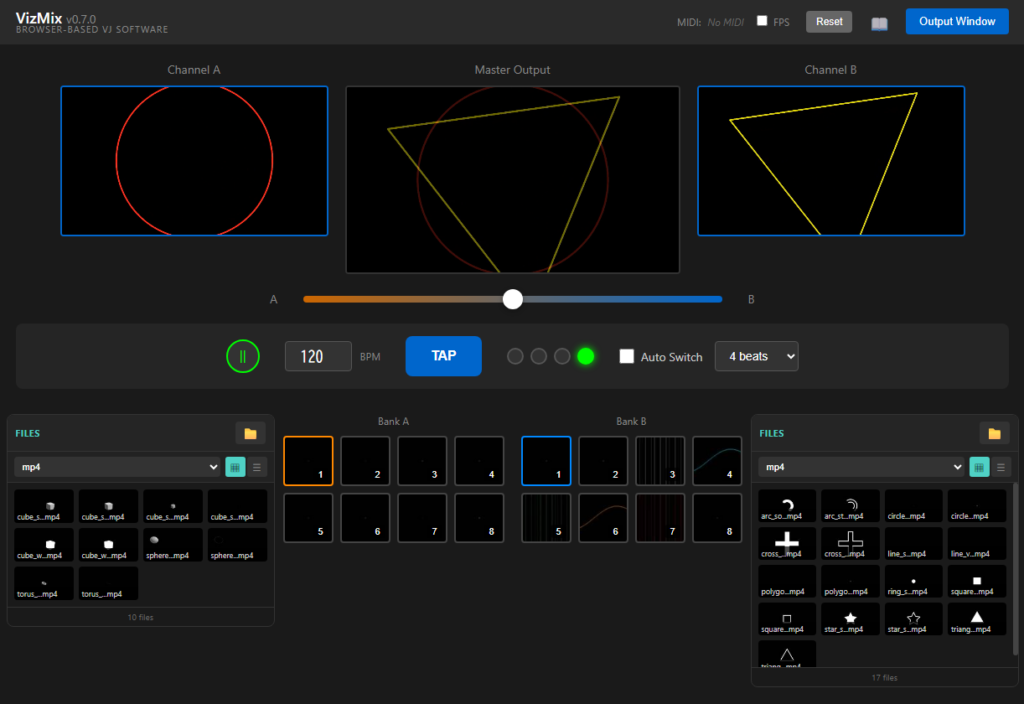Switch right Files panel to list view
The width and height of the screenshot is (1024, 704).
coord(1000,467)
